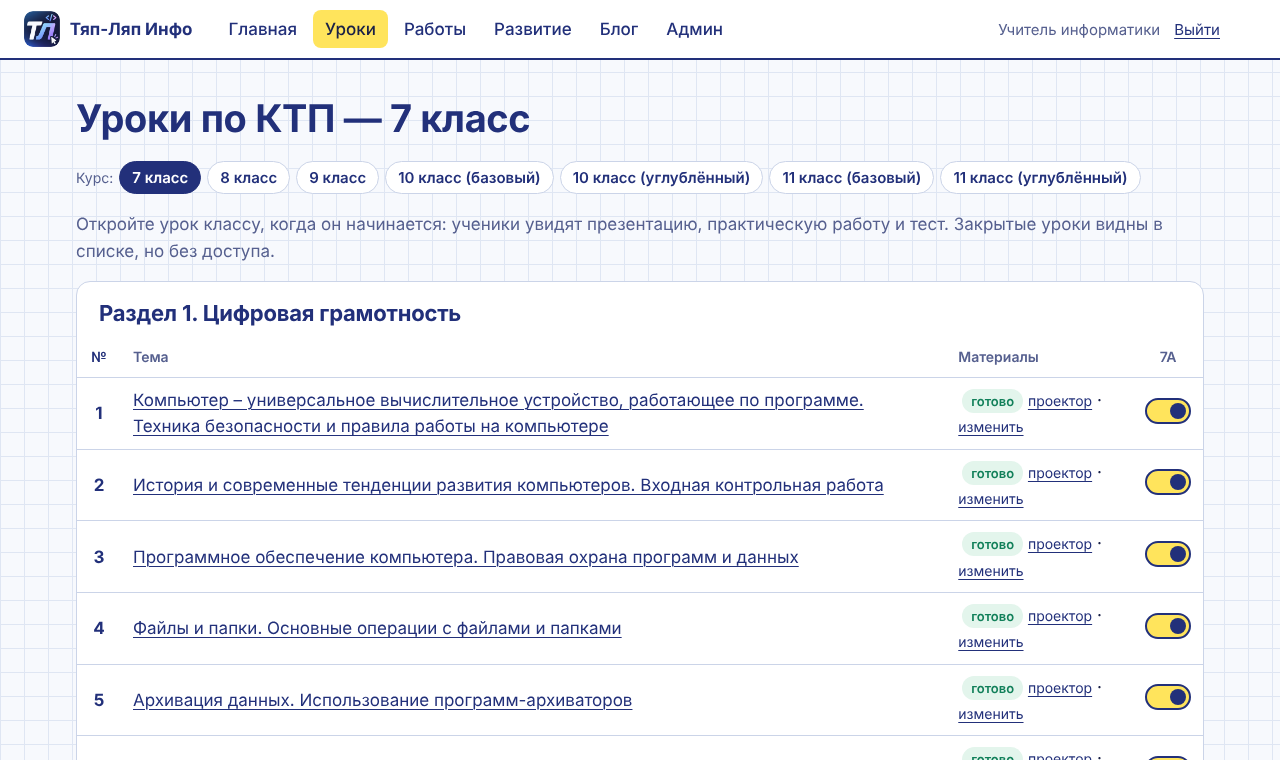Switch off lesson 4 for 7А
Screen dimensions: 1280x760
[1168, 626]
